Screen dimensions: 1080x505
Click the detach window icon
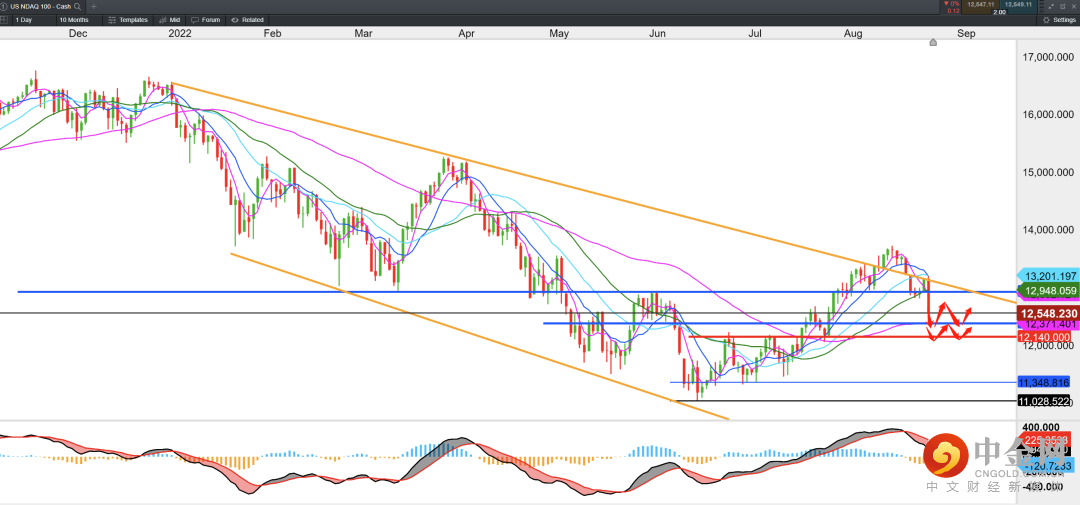(1063, 6)
